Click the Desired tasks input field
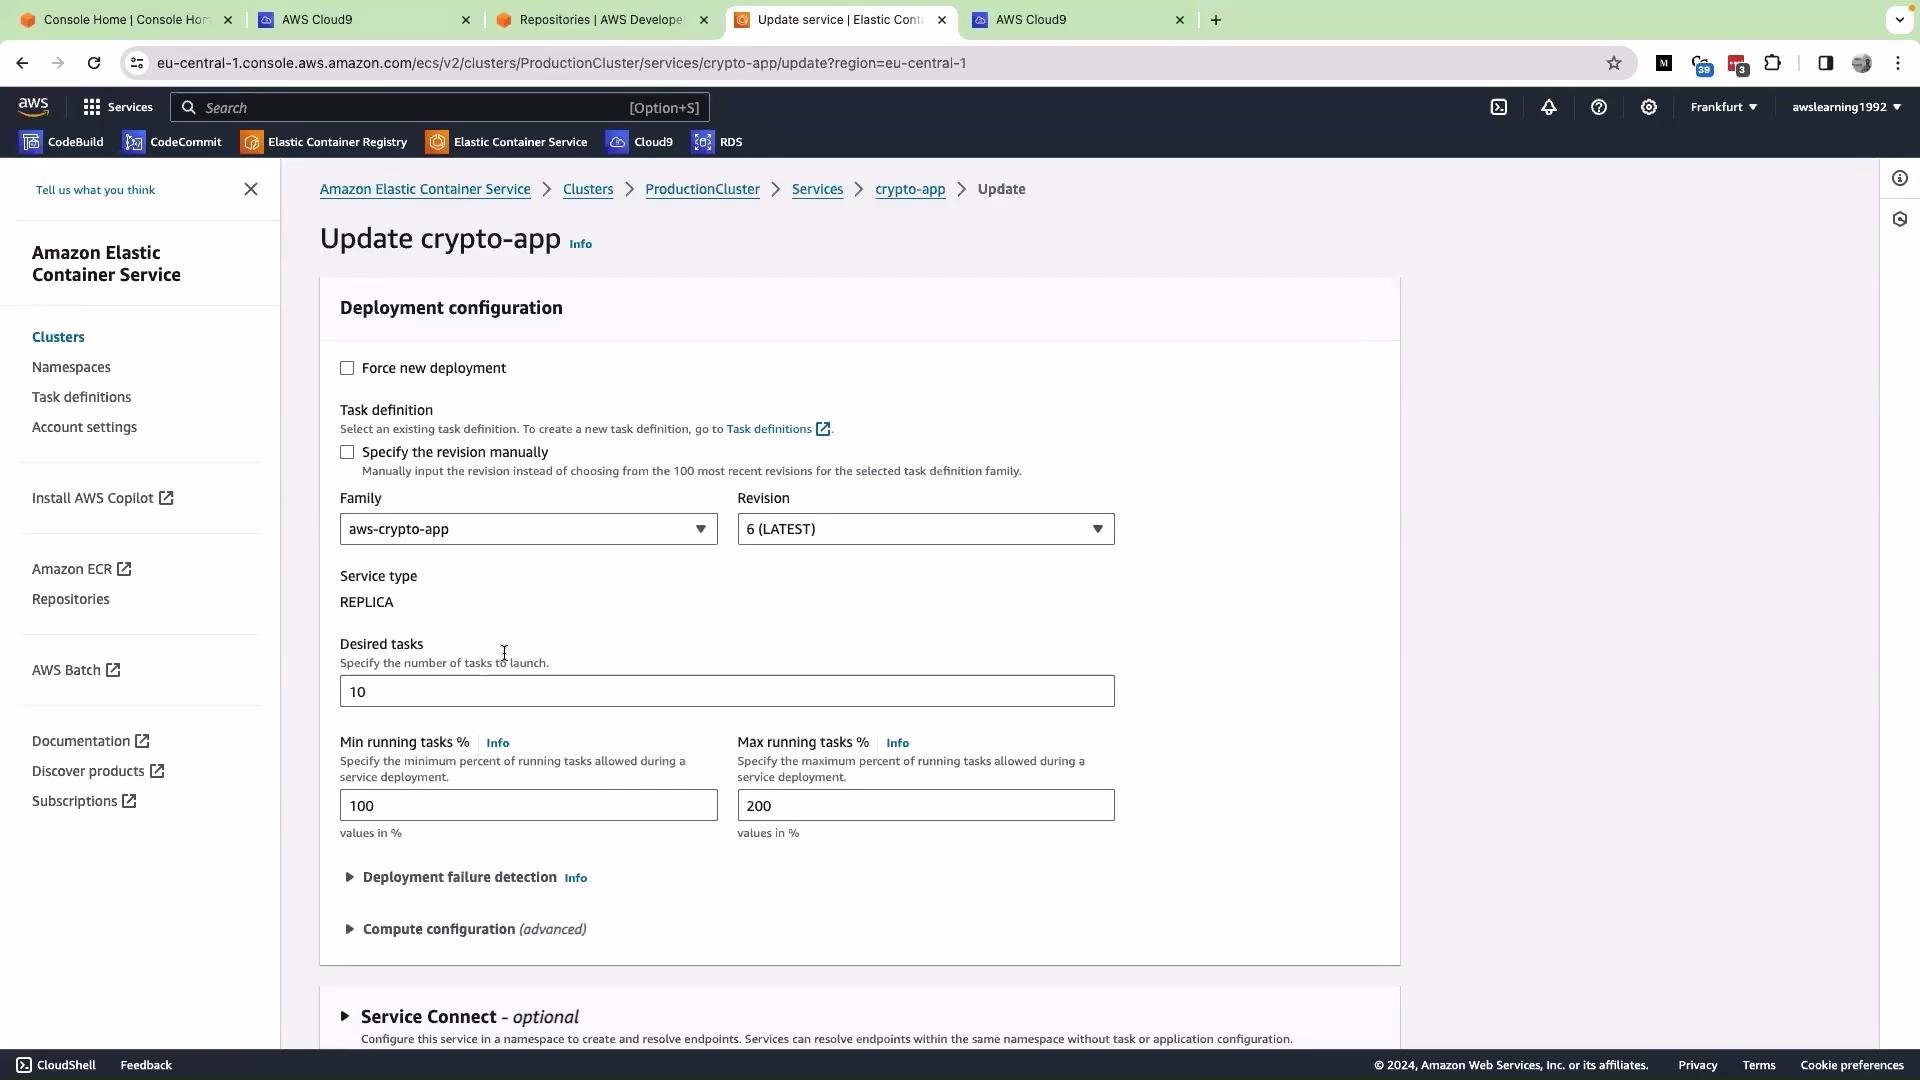 pyautogui.click(x=727, y=691)
